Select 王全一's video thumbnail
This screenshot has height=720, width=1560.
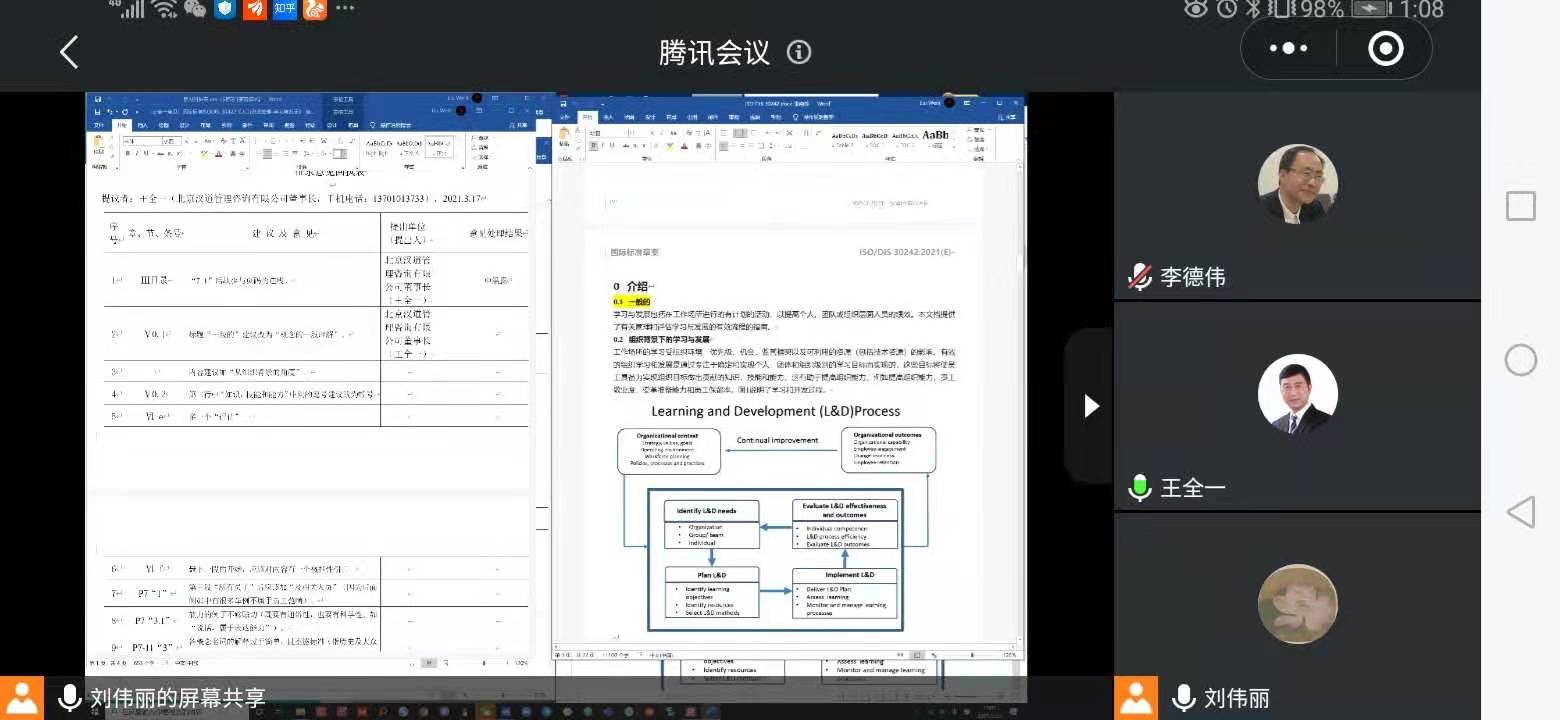(x=1297, y=394)
